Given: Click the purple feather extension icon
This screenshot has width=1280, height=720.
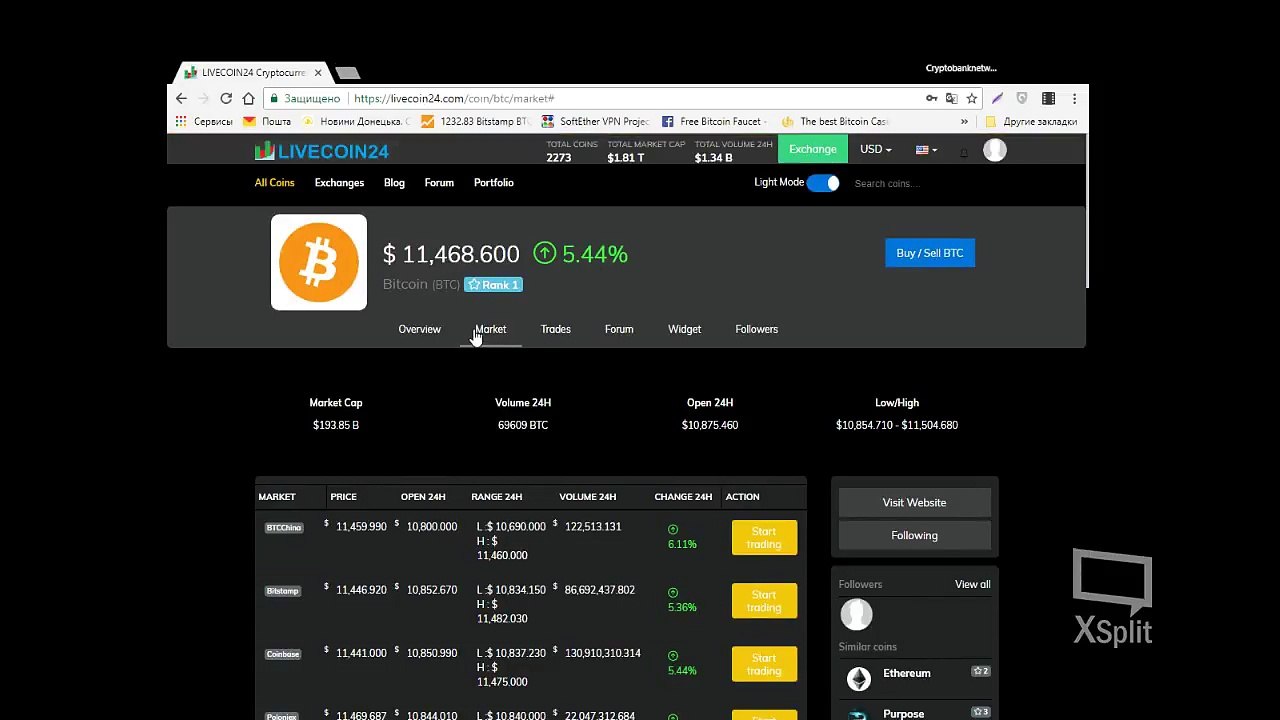Looking at the screenshot, I should point(997,99).
